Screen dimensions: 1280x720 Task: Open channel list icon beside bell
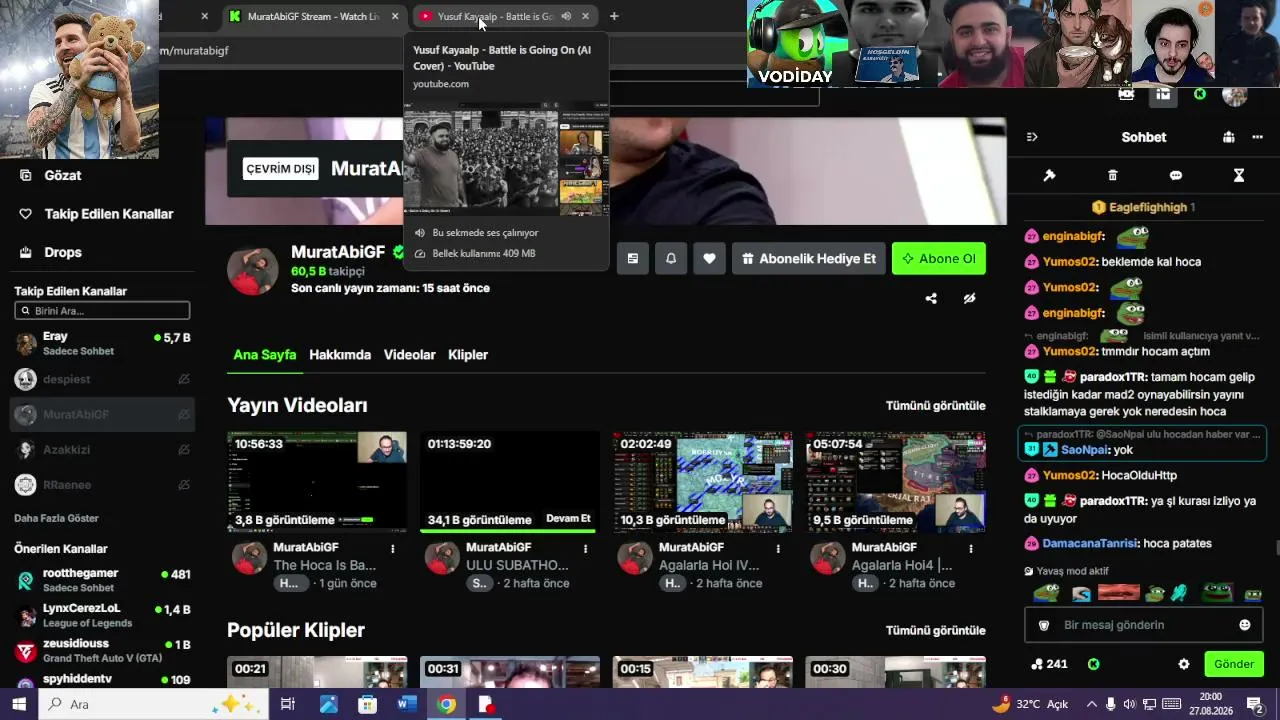click(x=633, y=258)
